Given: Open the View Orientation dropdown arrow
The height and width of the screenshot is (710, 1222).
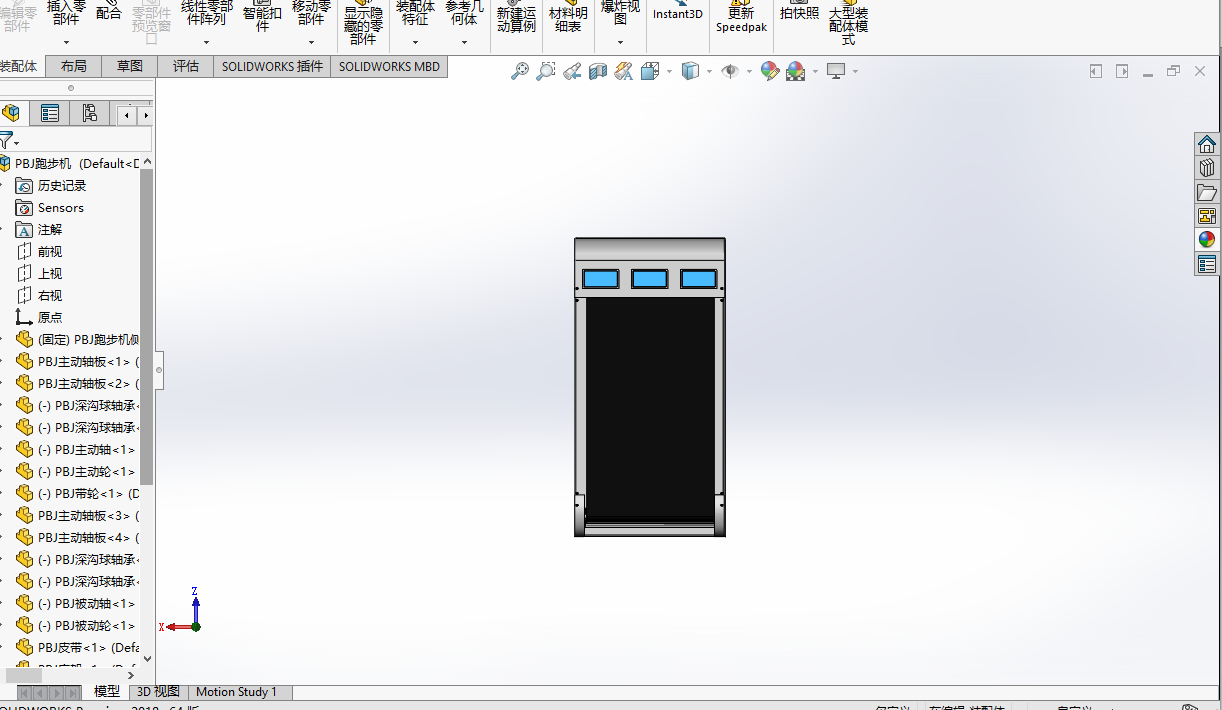Looking at the screenshot, I should click(669, 71).
